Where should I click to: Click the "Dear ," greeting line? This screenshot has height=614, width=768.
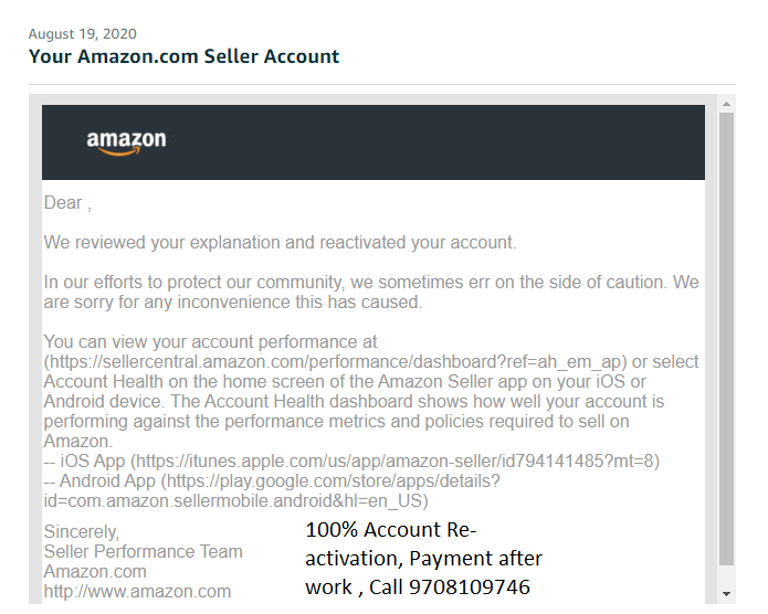pos(67,203)
